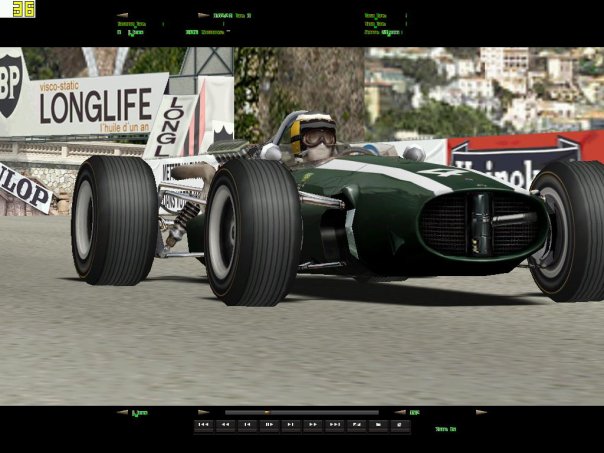Viewport: 604px width, 453px height.
Task: Click the orange position marker on timeline
Action: [x=266, y=412]
